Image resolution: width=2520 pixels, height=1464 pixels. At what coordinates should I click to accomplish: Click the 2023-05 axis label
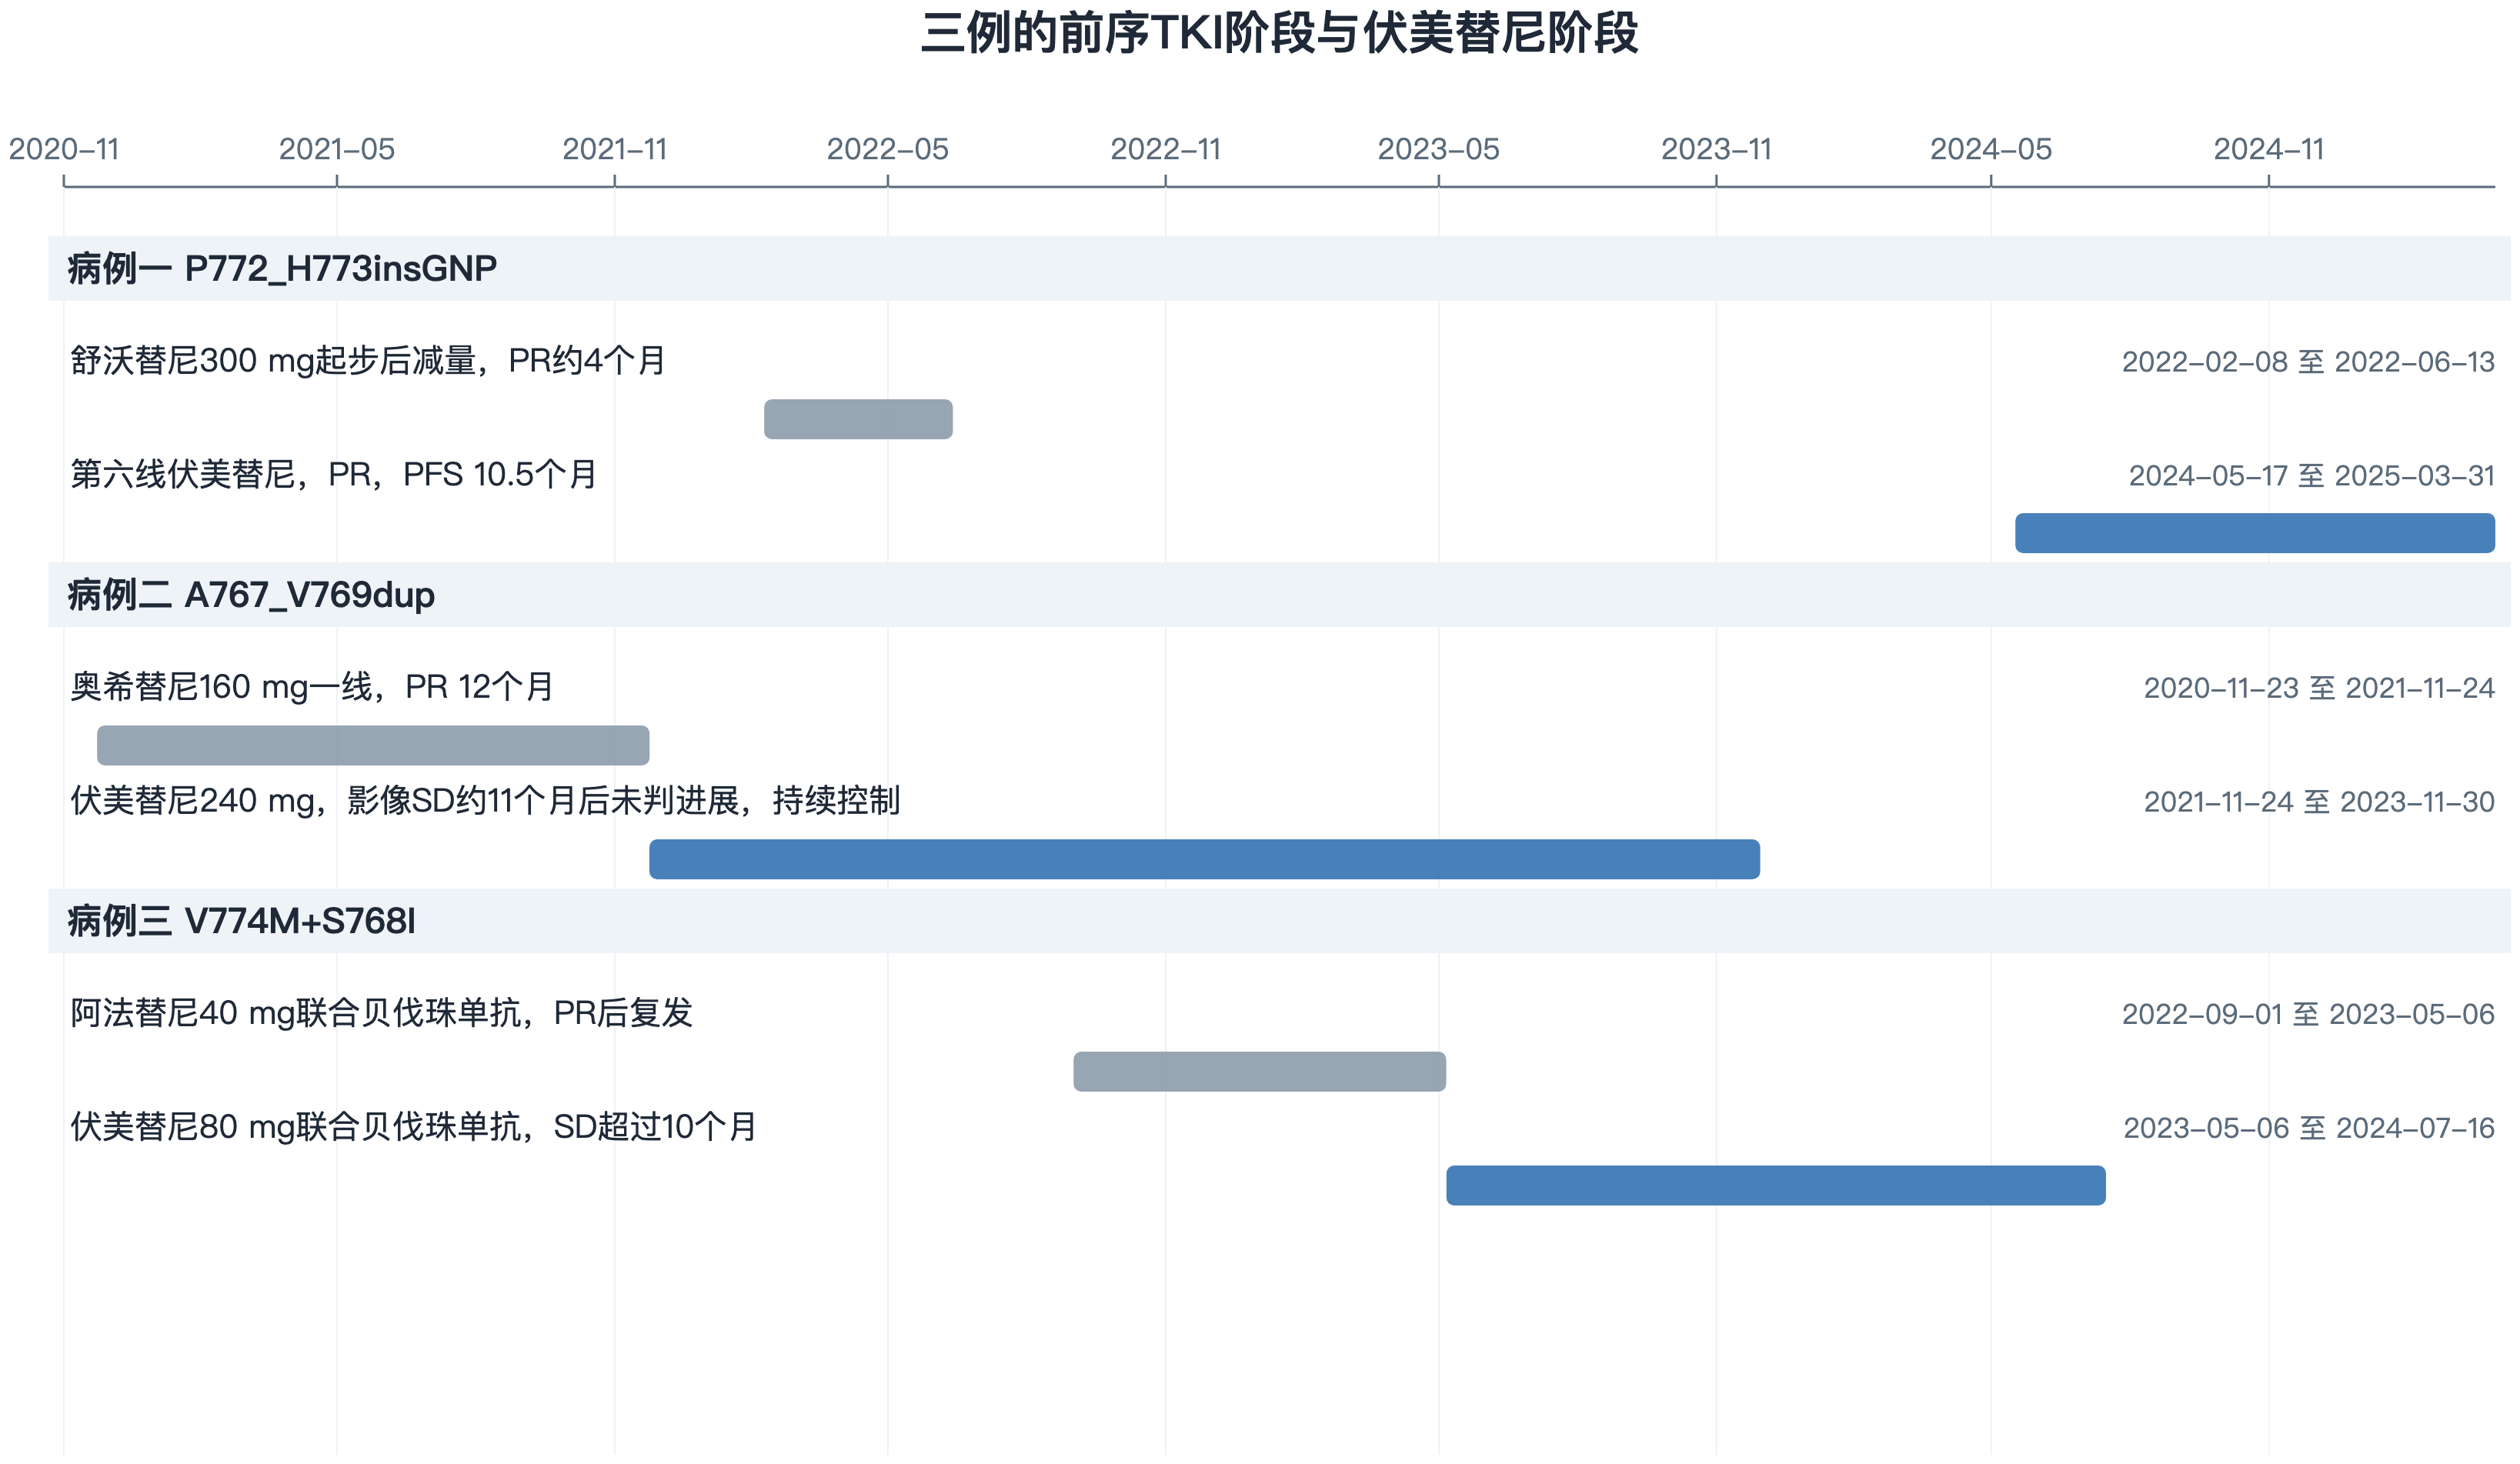(1438, 149)
